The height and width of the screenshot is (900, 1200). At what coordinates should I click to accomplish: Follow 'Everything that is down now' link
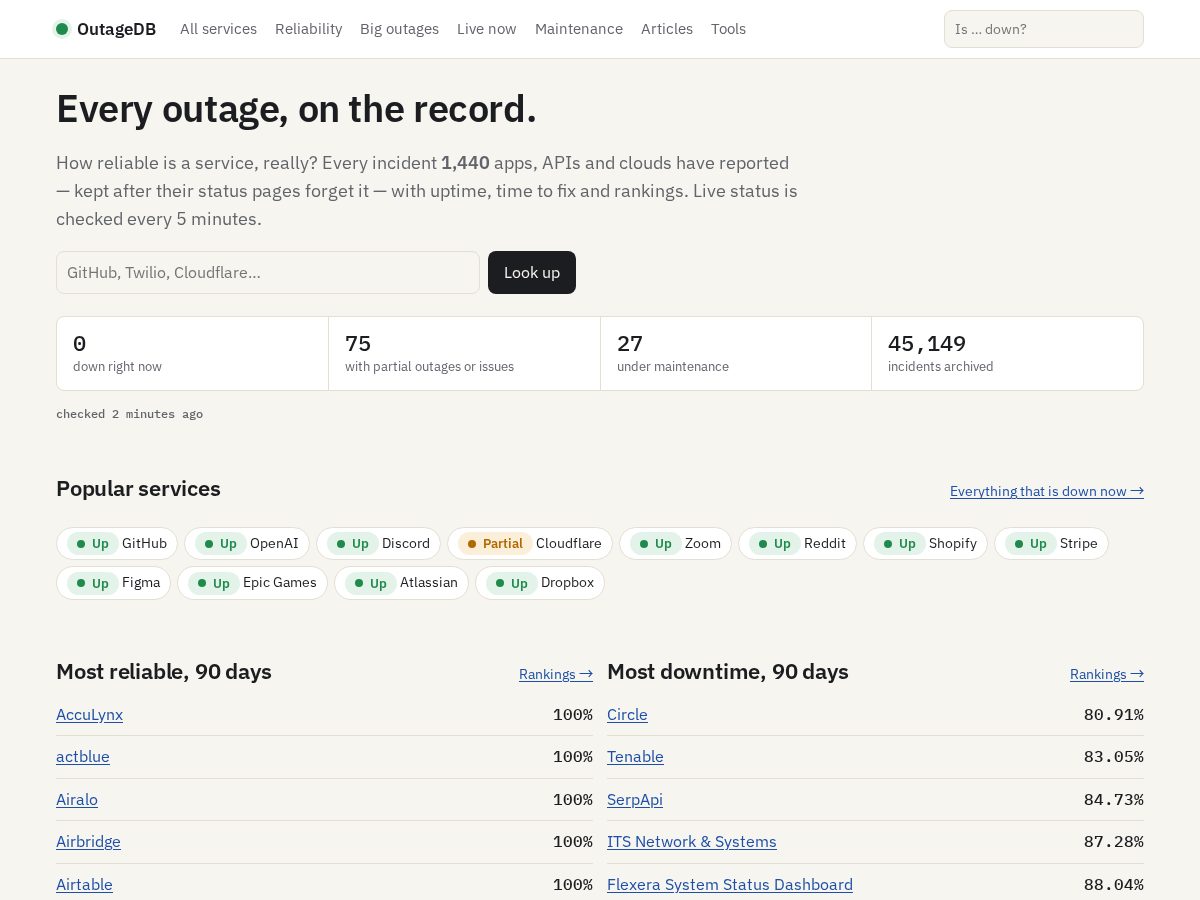1047,491
